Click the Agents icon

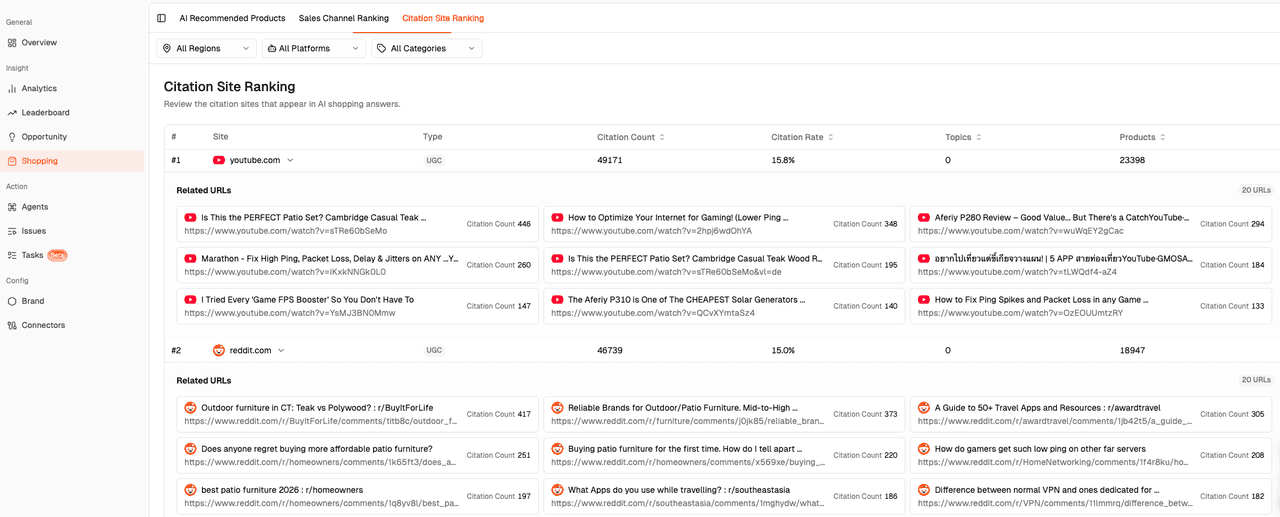12,206
